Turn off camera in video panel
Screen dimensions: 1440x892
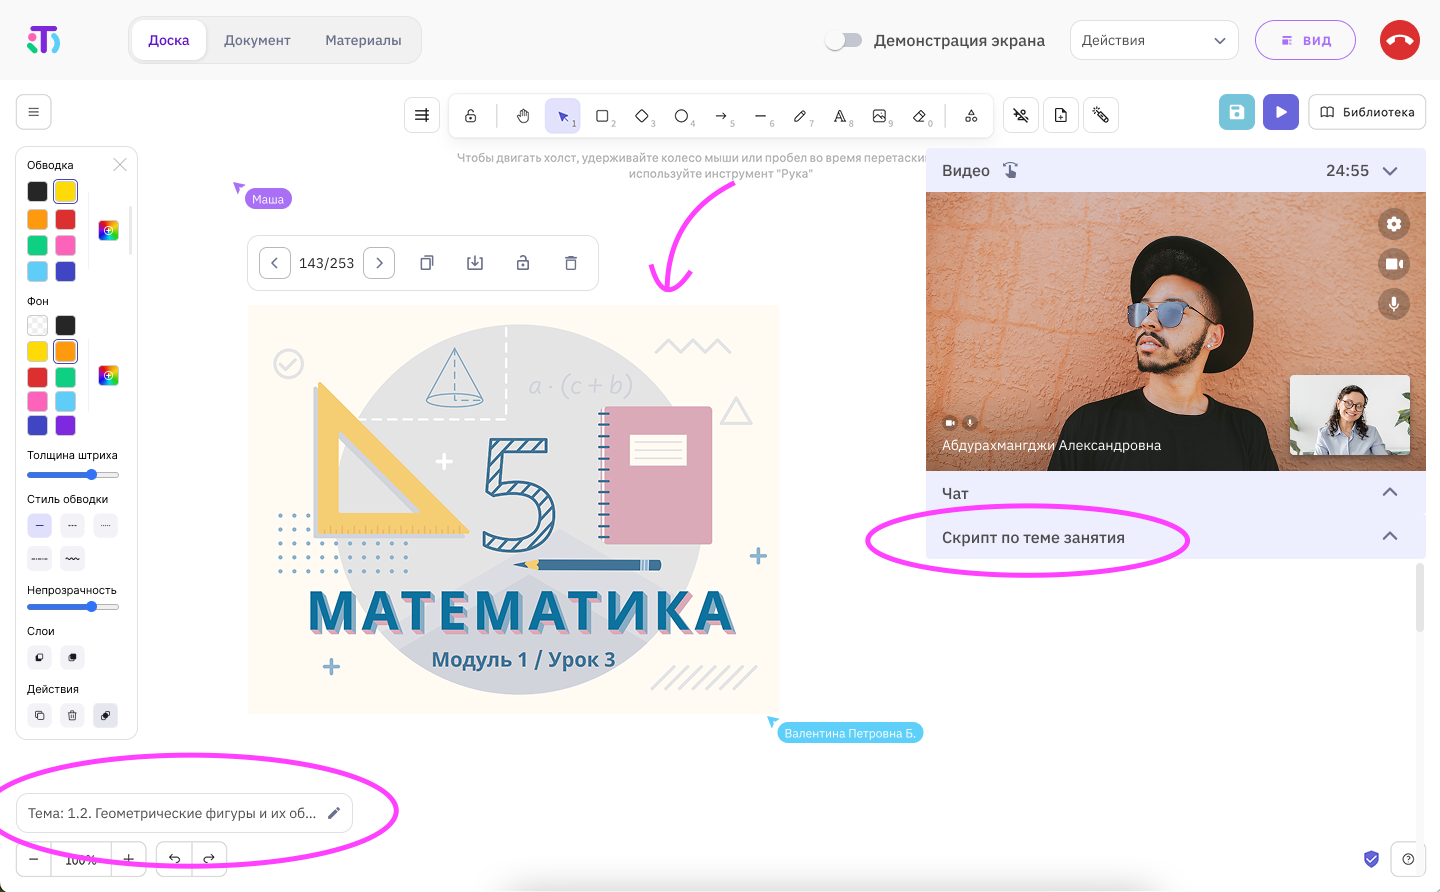[1394, 264]
